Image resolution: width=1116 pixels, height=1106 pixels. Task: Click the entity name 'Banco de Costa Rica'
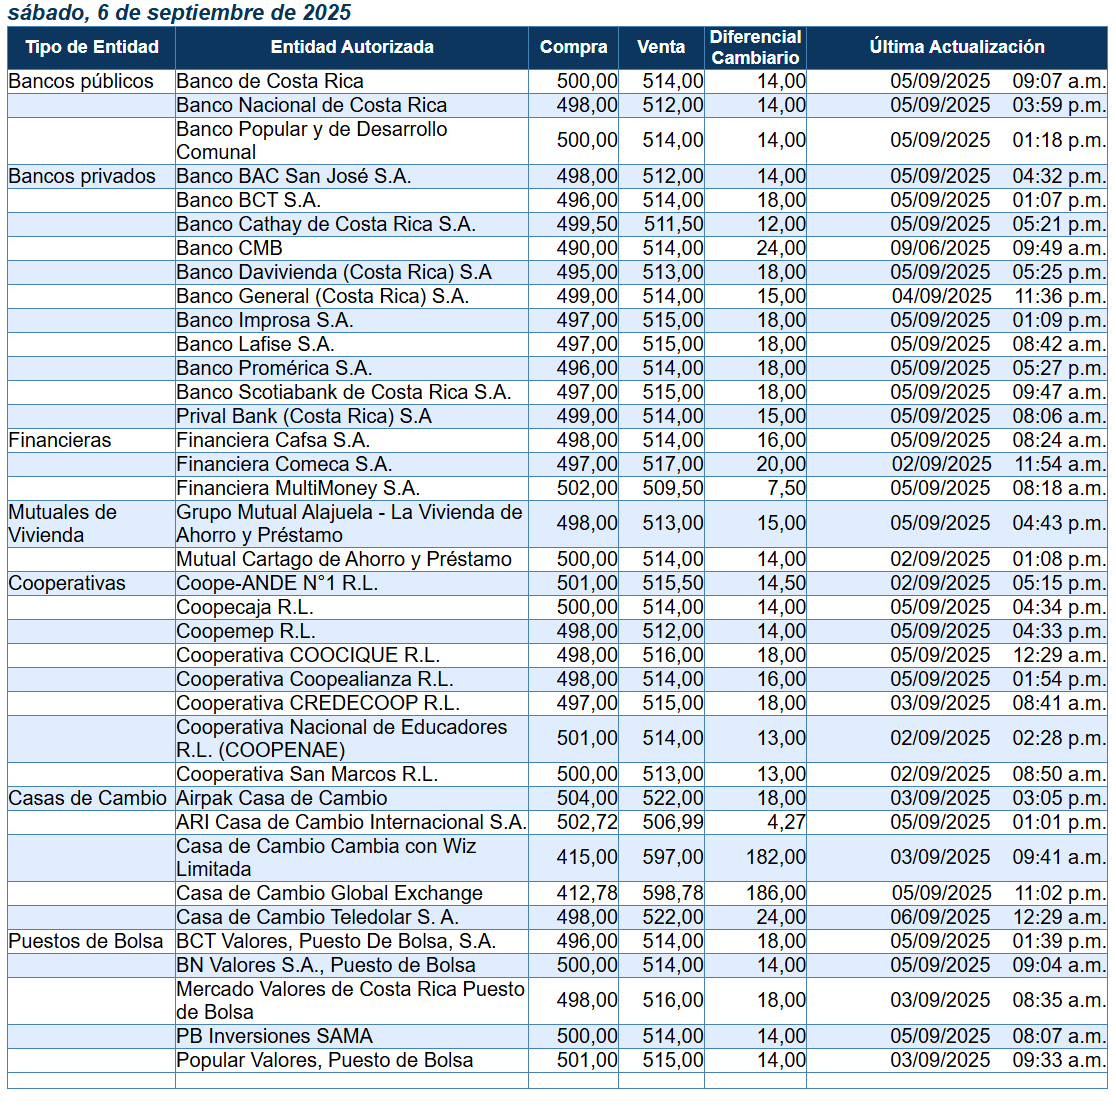point(270,81)
